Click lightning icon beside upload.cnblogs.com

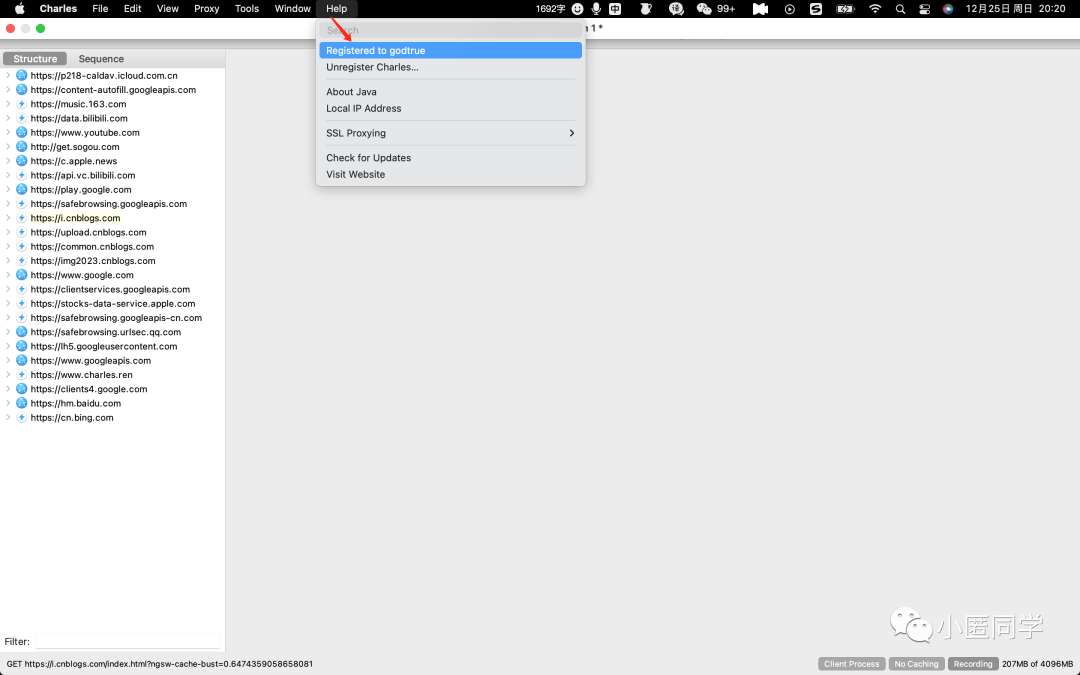[21, 232]
